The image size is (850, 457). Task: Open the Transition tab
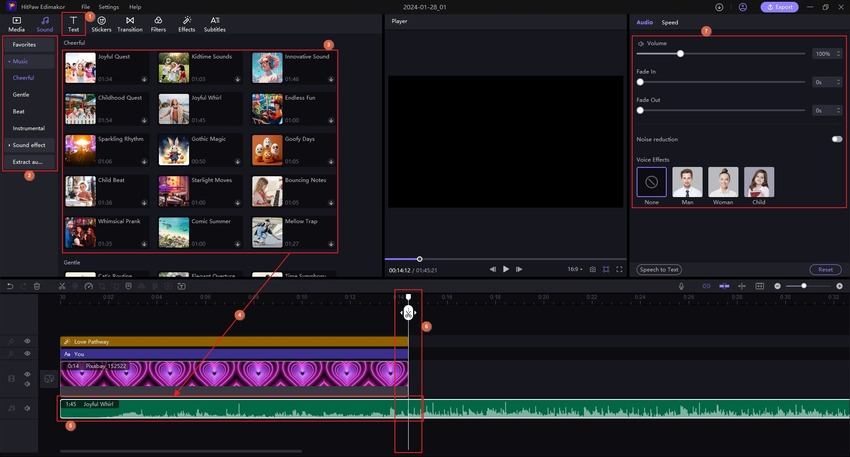(130, 24)
